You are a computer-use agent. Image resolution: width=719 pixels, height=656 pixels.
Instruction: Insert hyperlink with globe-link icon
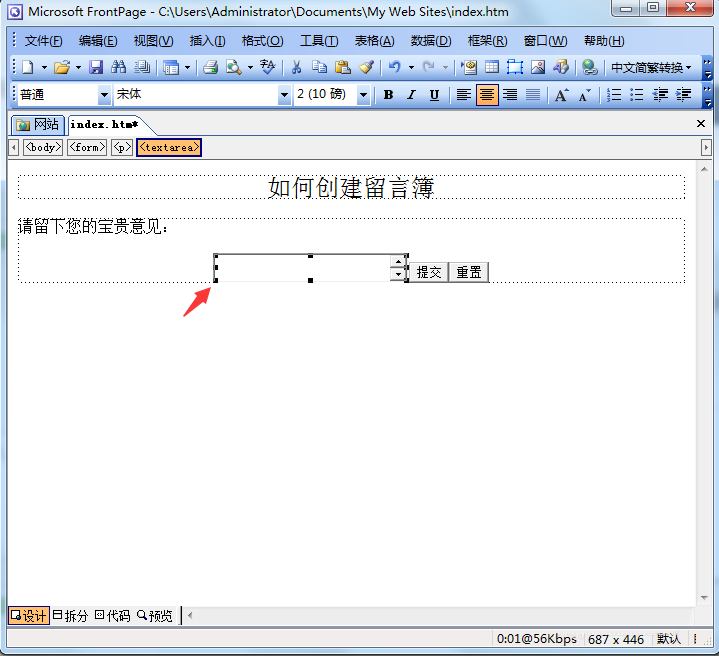590,67
